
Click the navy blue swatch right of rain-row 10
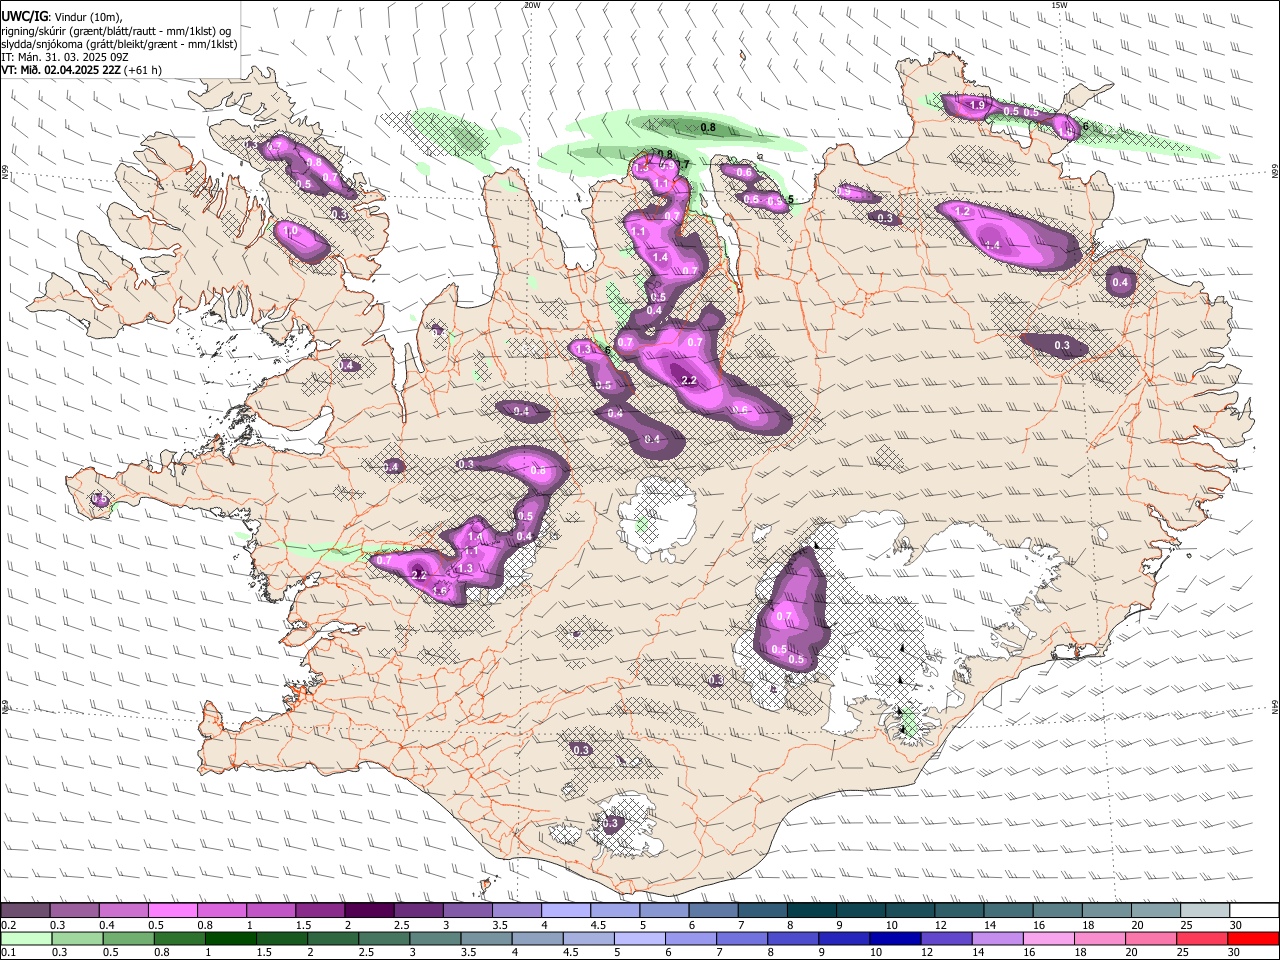coord(895,938)
